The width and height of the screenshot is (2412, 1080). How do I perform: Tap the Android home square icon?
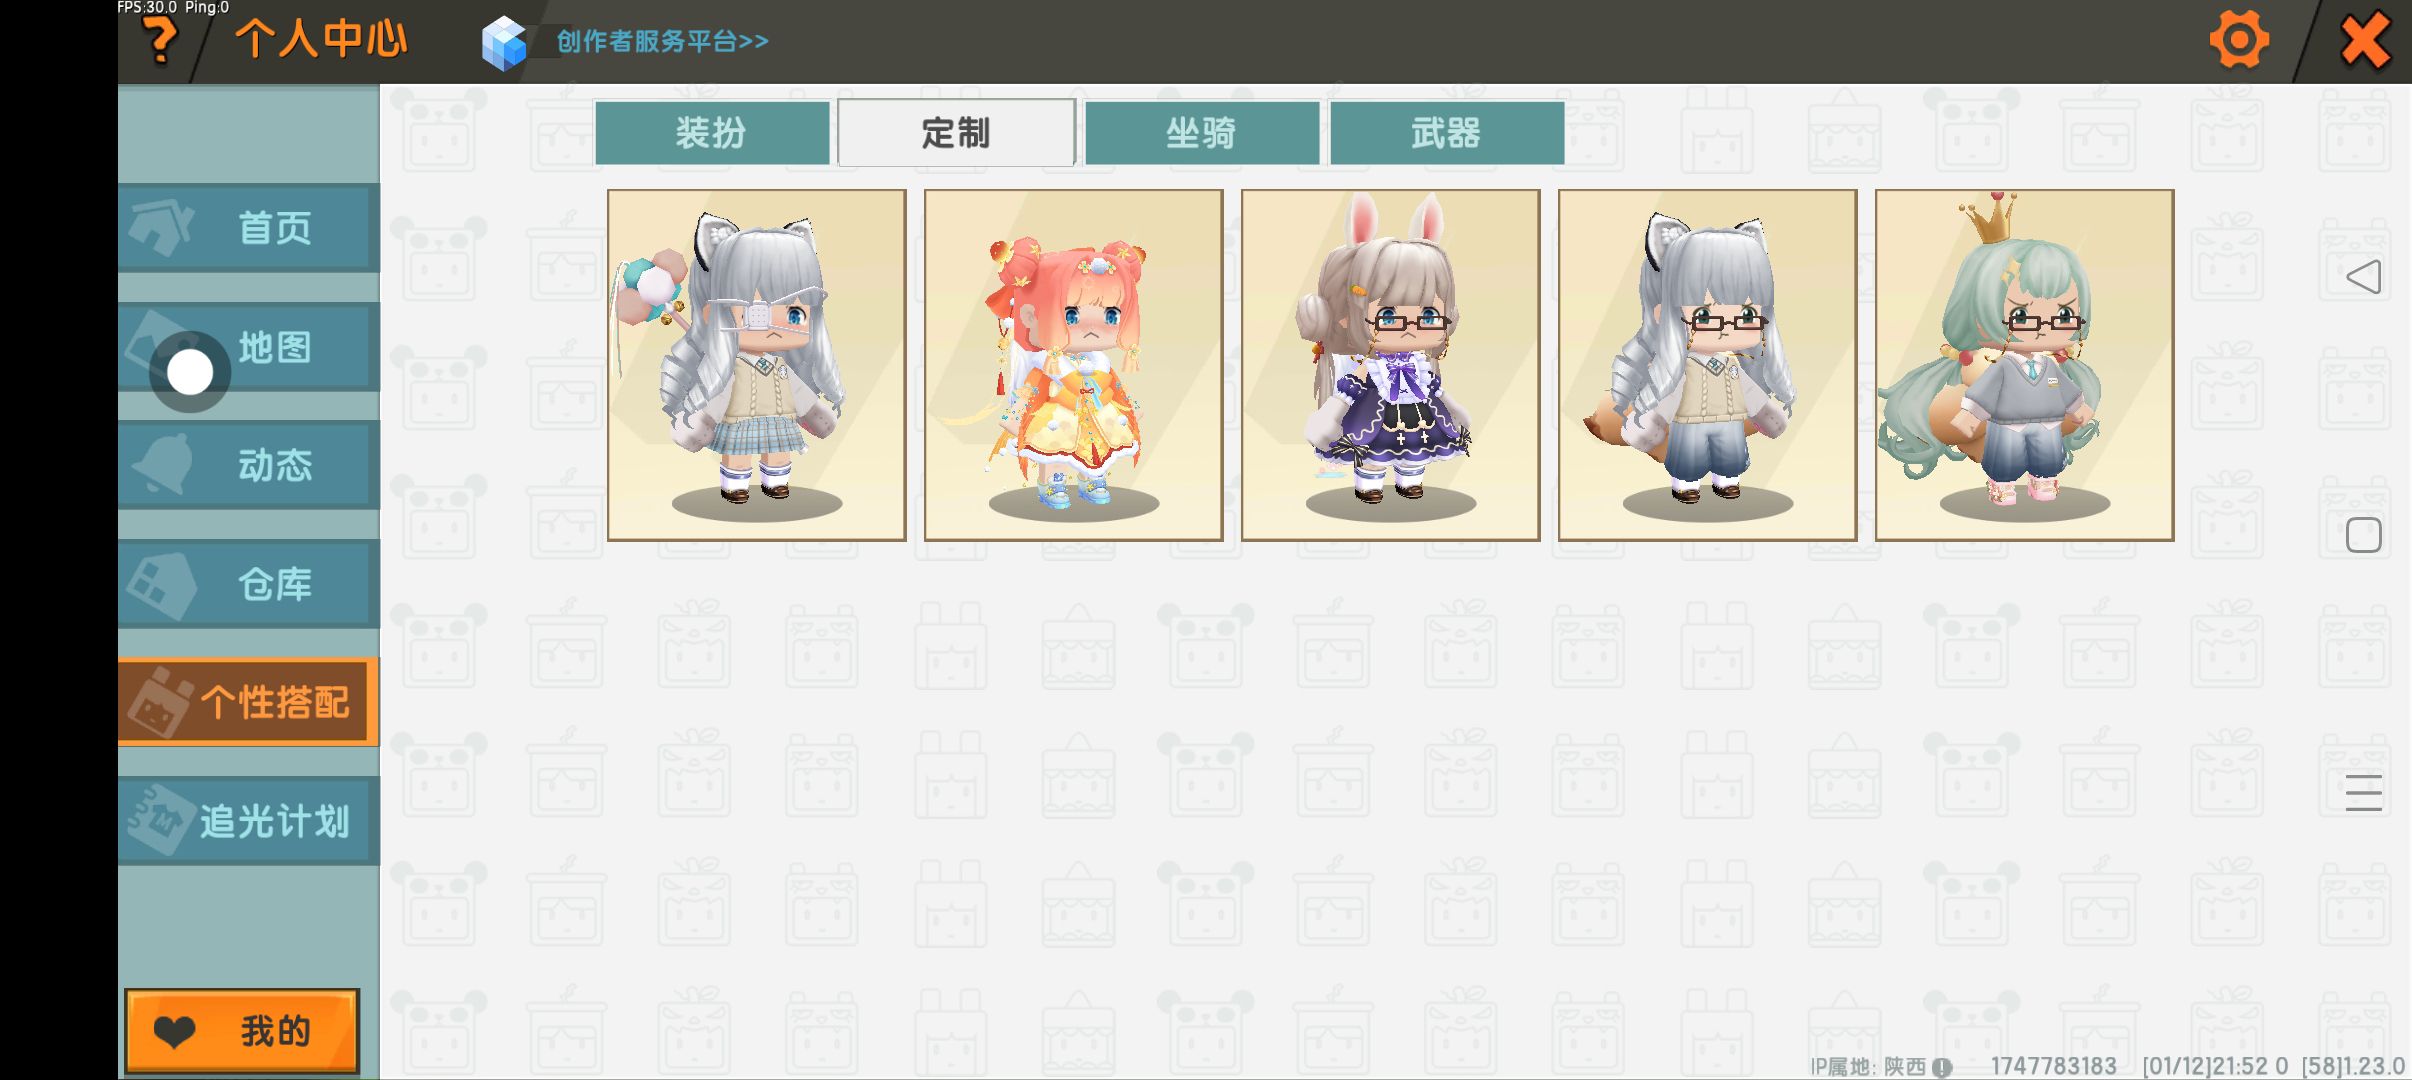coord(2363,535)
